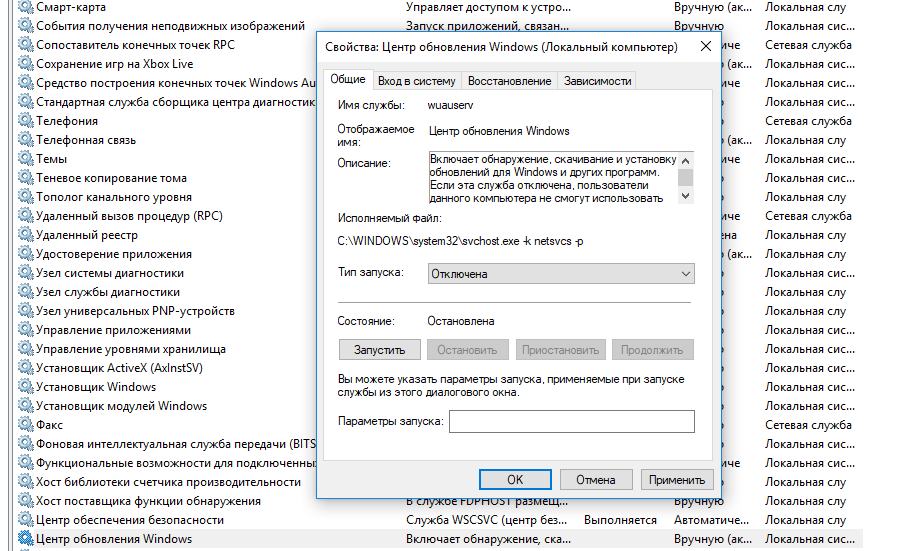Click the gear icon beside Хост поставщика функции обнаружения
The height and width of the screenshot is (551, 898).
26,501
